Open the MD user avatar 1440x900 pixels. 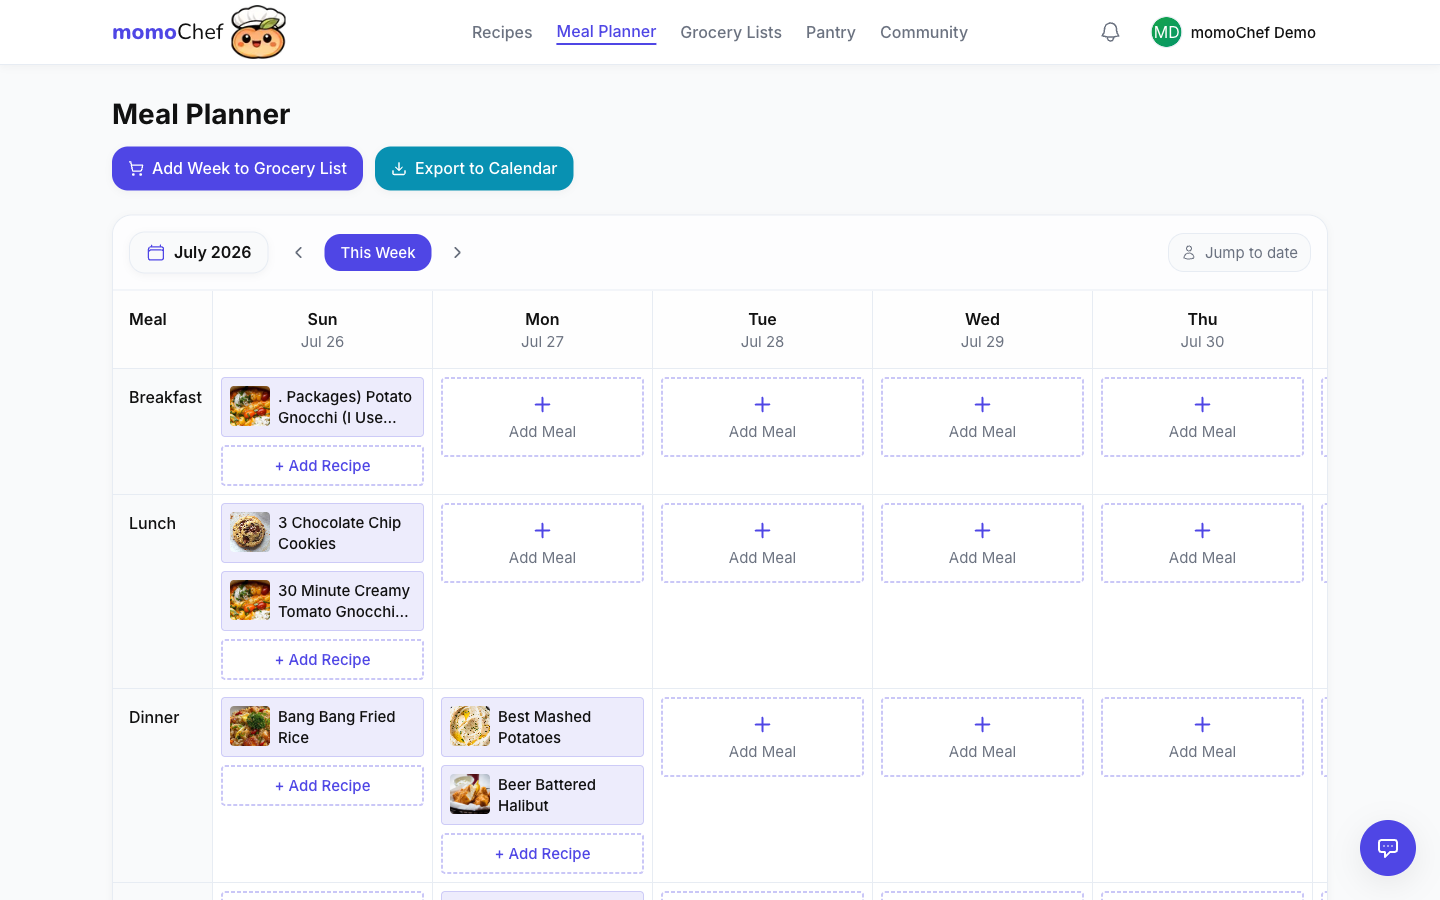[x=1166, y=32]
